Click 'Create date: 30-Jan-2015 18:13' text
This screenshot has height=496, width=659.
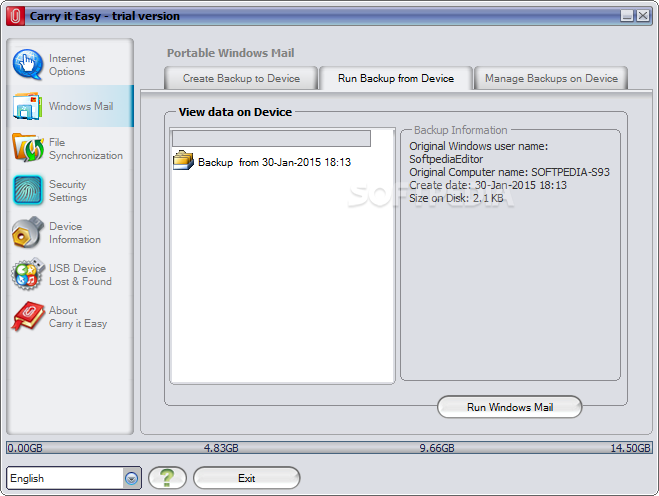click(488, 185)
